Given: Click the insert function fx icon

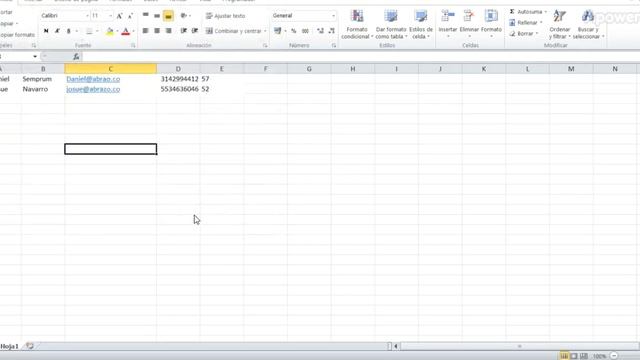Looking at the screenshot, I should pos(76,57).
